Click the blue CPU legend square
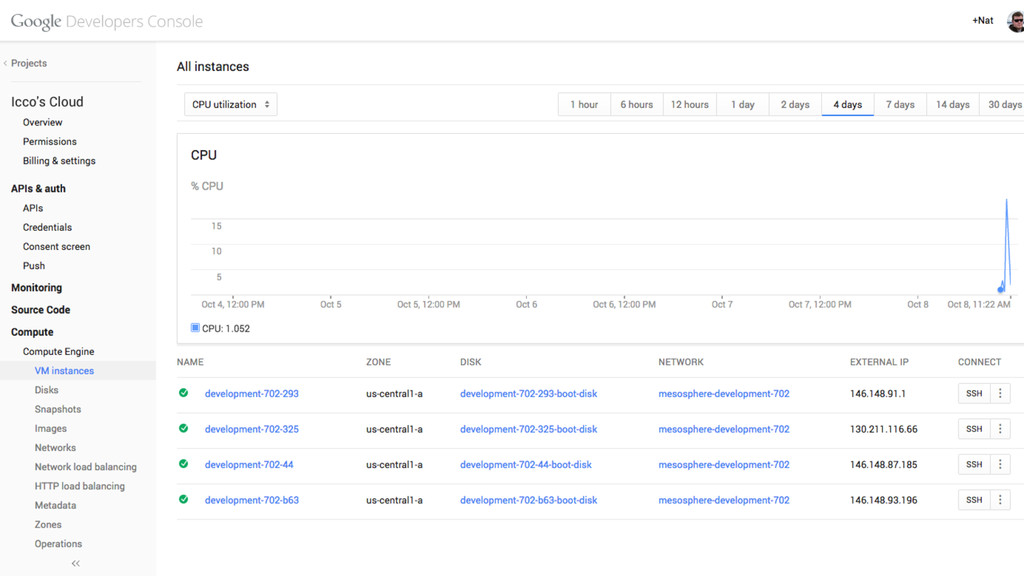The width and height of the screenshot is (1024, 576). (x=195, y=328)
